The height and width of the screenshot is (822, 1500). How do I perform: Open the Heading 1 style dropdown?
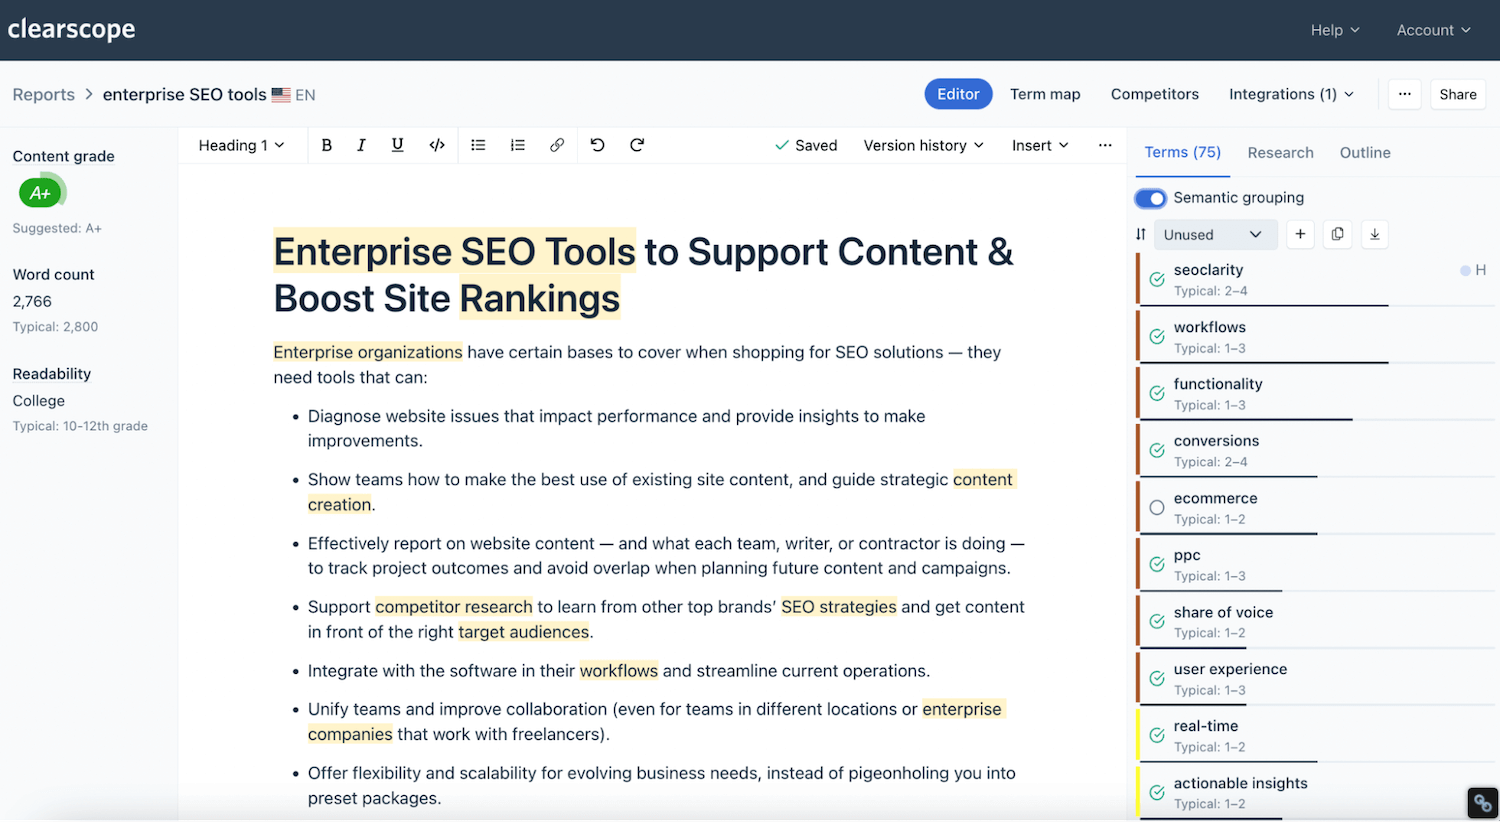coord(241,145)
